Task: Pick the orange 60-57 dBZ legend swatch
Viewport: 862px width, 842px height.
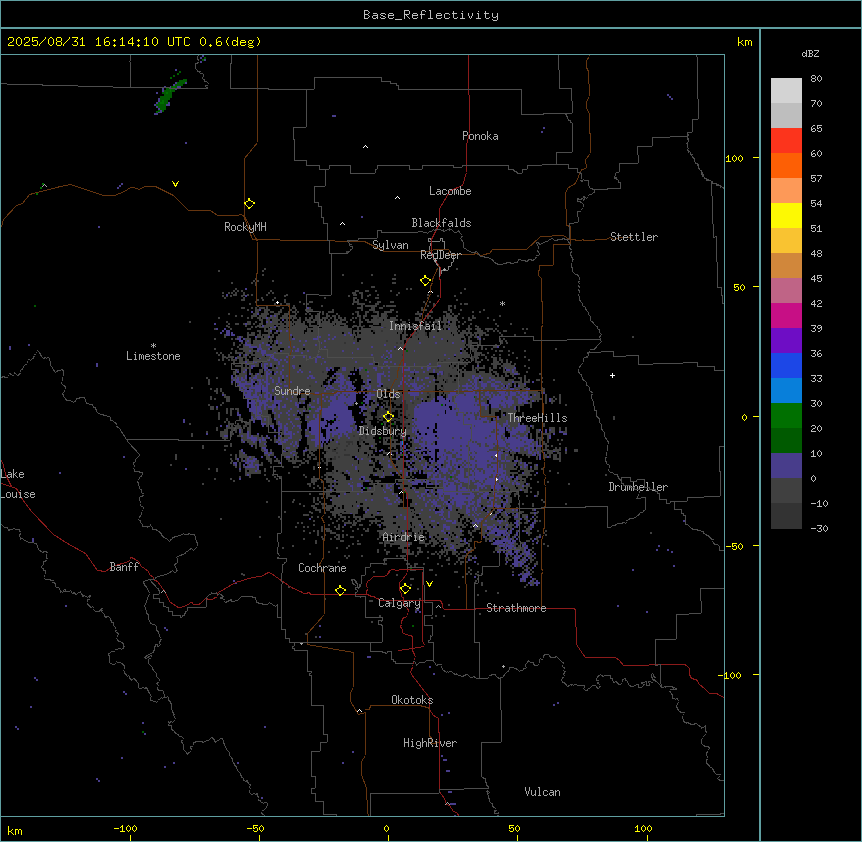Action: tap(786, 165)
